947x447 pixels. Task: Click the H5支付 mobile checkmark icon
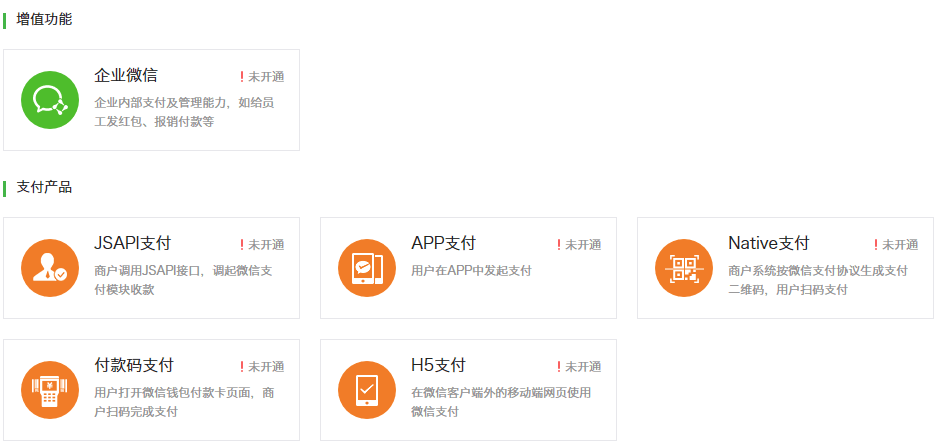pos(367,390)
